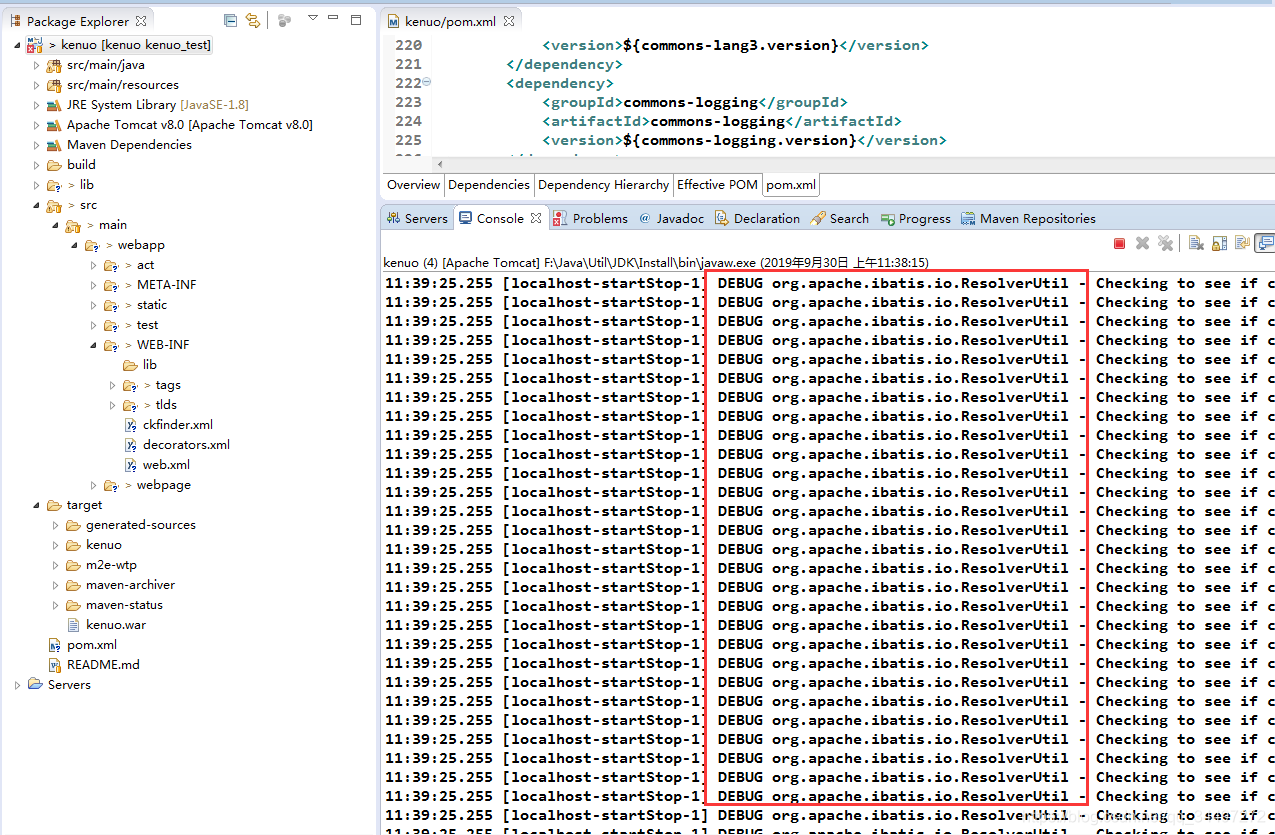Open the Progress tab
The width and height of the screenshot is (1275, 835).
coord(916,218)
